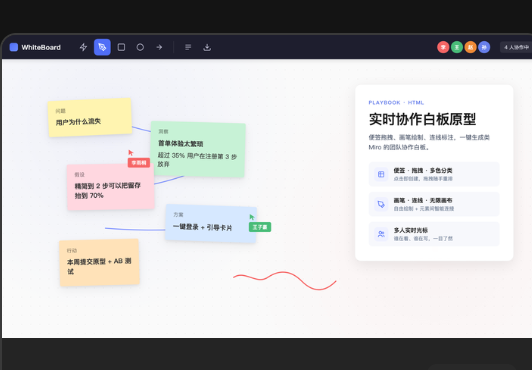Click the red 李 cursor name tag

point(139,163)
